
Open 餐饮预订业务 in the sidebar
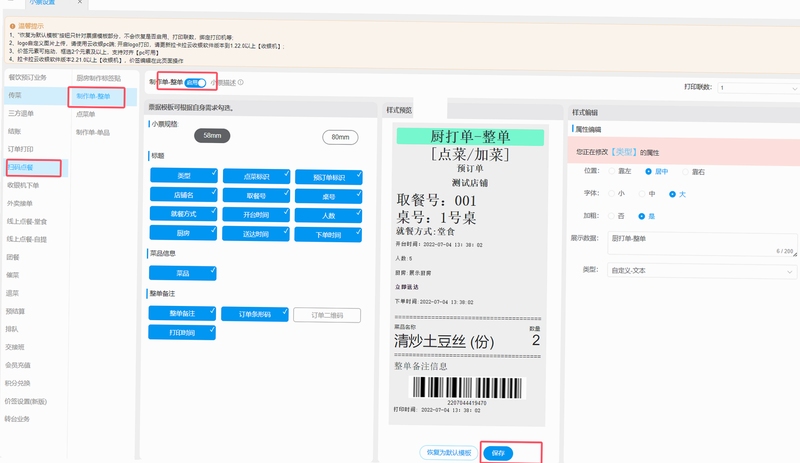pos(28,77)
